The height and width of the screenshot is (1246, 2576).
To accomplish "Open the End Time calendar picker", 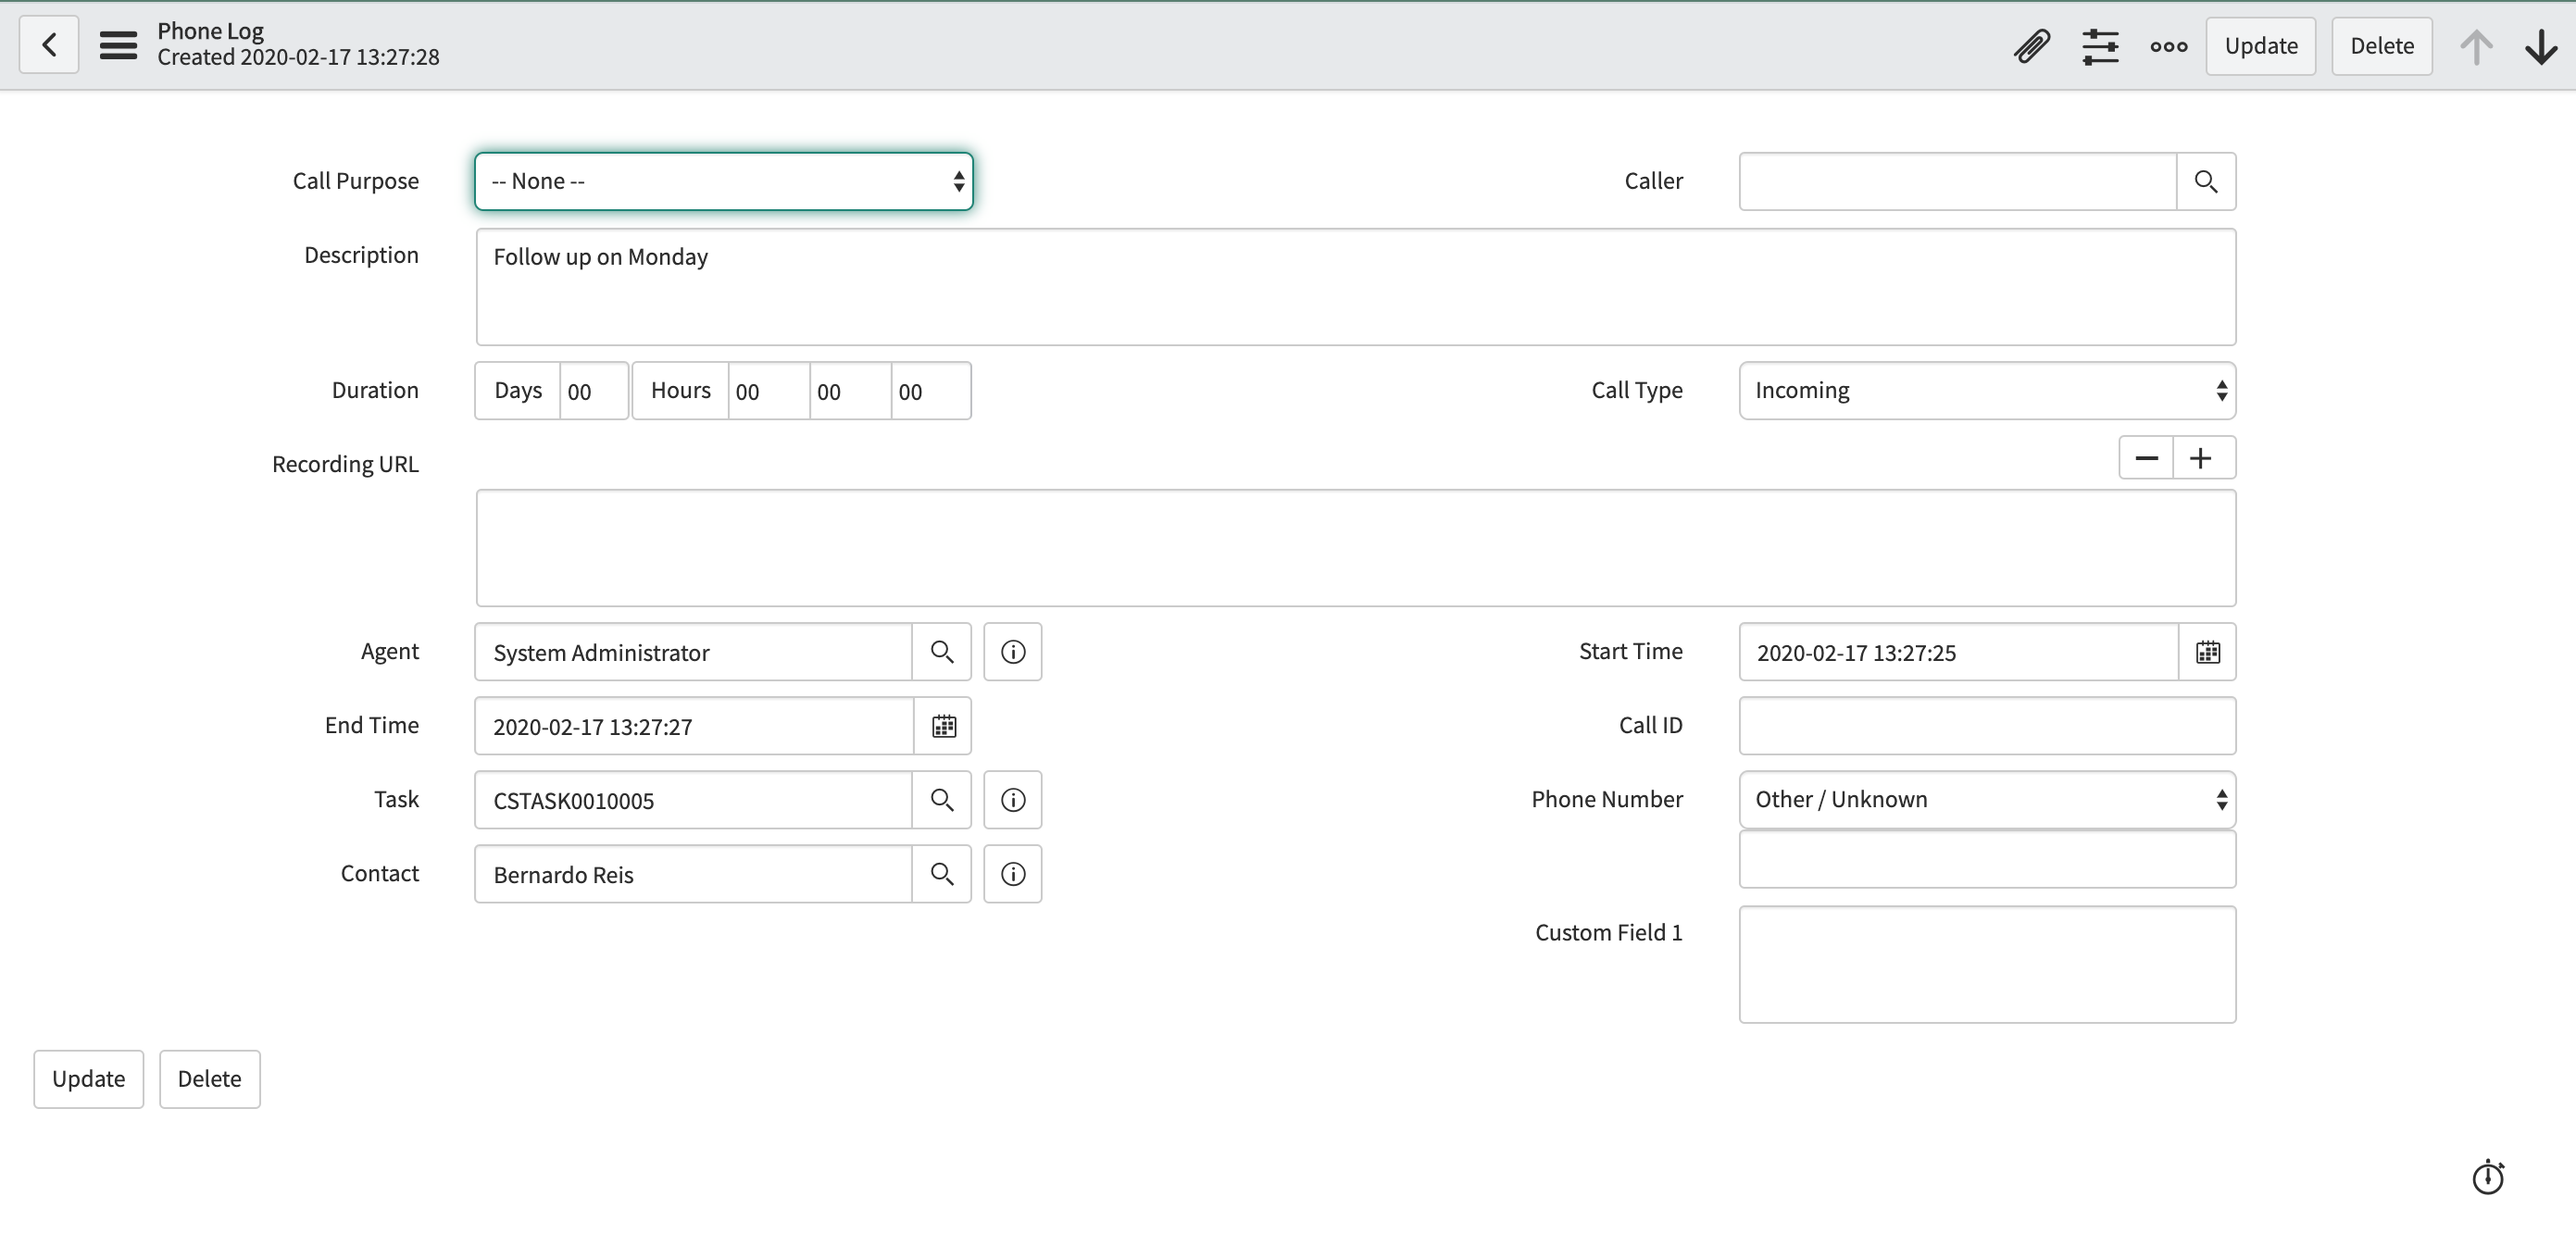I will coord(943,726).
